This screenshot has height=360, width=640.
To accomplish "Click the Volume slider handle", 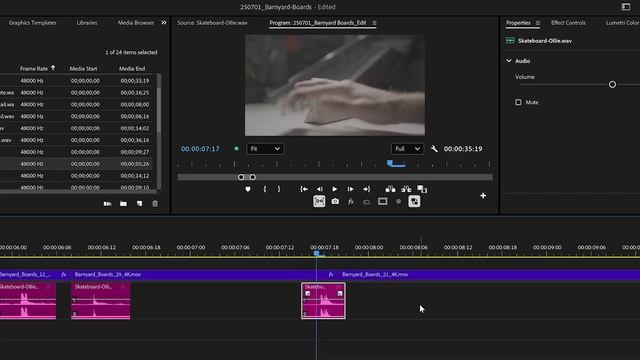I will pyautogui.click(x=612, y=84).
